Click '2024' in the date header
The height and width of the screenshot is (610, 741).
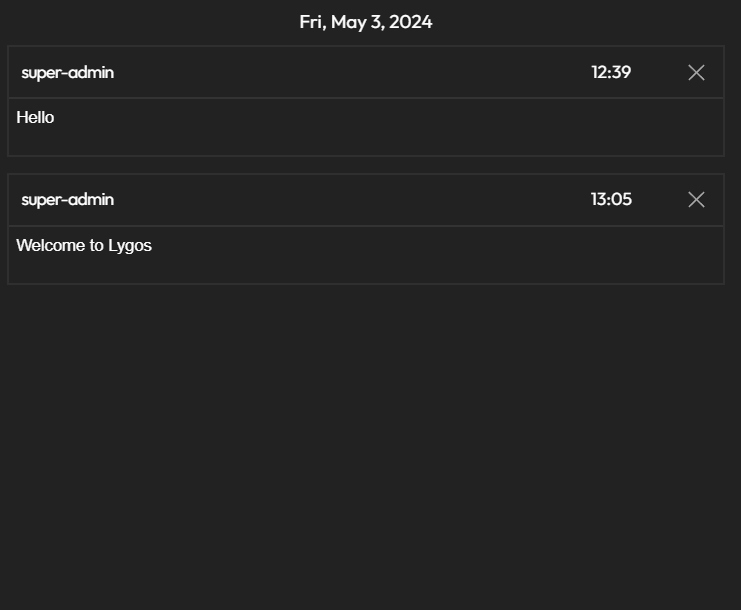[411, 22]
